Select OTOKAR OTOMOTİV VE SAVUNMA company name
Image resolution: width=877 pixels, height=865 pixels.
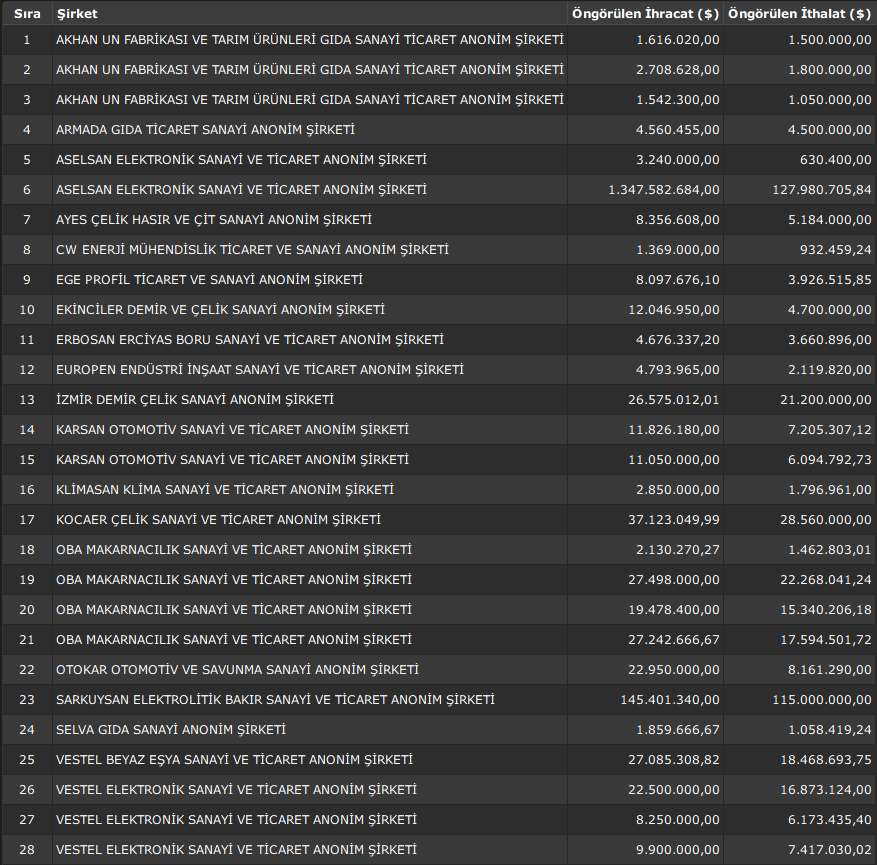point(237,669)
